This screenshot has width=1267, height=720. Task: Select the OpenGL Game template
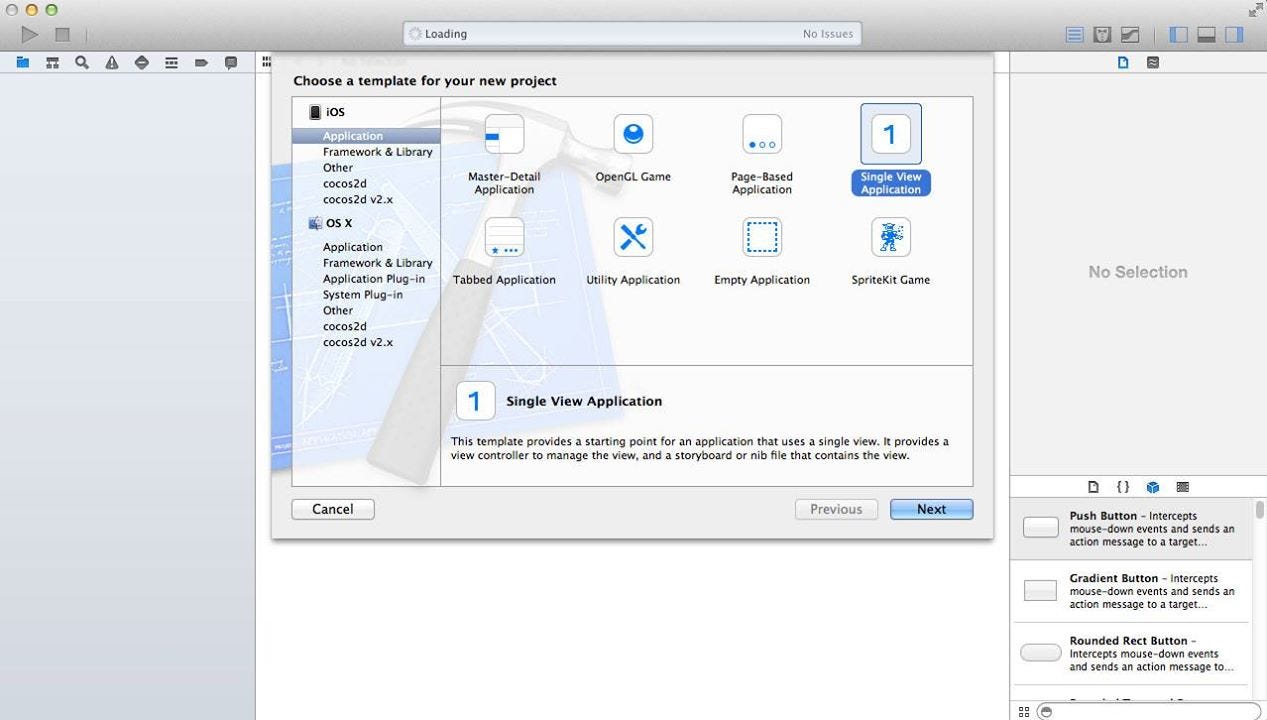(x=633, y=147)
